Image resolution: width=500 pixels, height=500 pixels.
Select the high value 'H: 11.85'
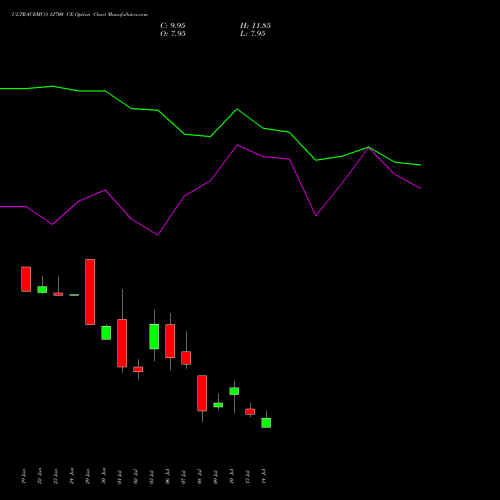pos(255,26)
